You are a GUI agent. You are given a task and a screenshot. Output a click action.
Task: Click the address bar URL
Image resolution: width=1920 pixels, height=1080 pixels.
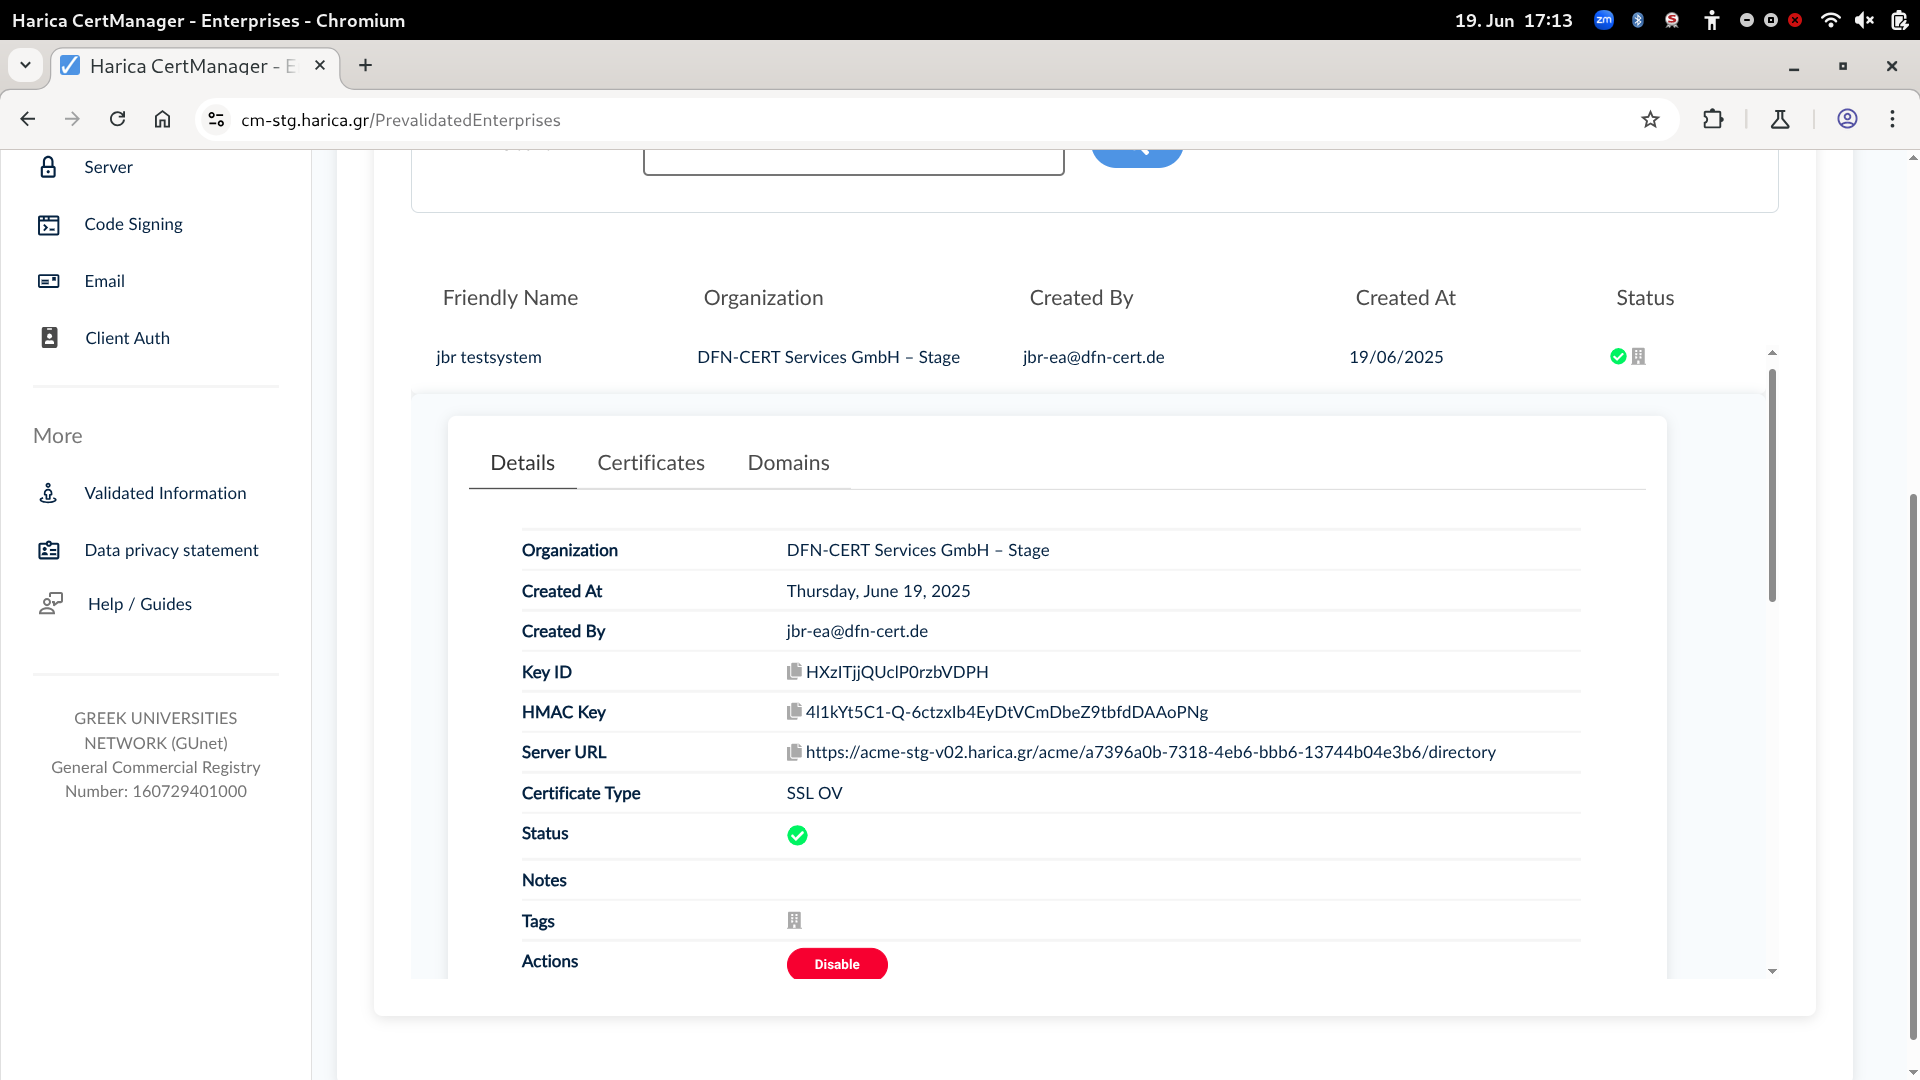[x=400, y=120]
